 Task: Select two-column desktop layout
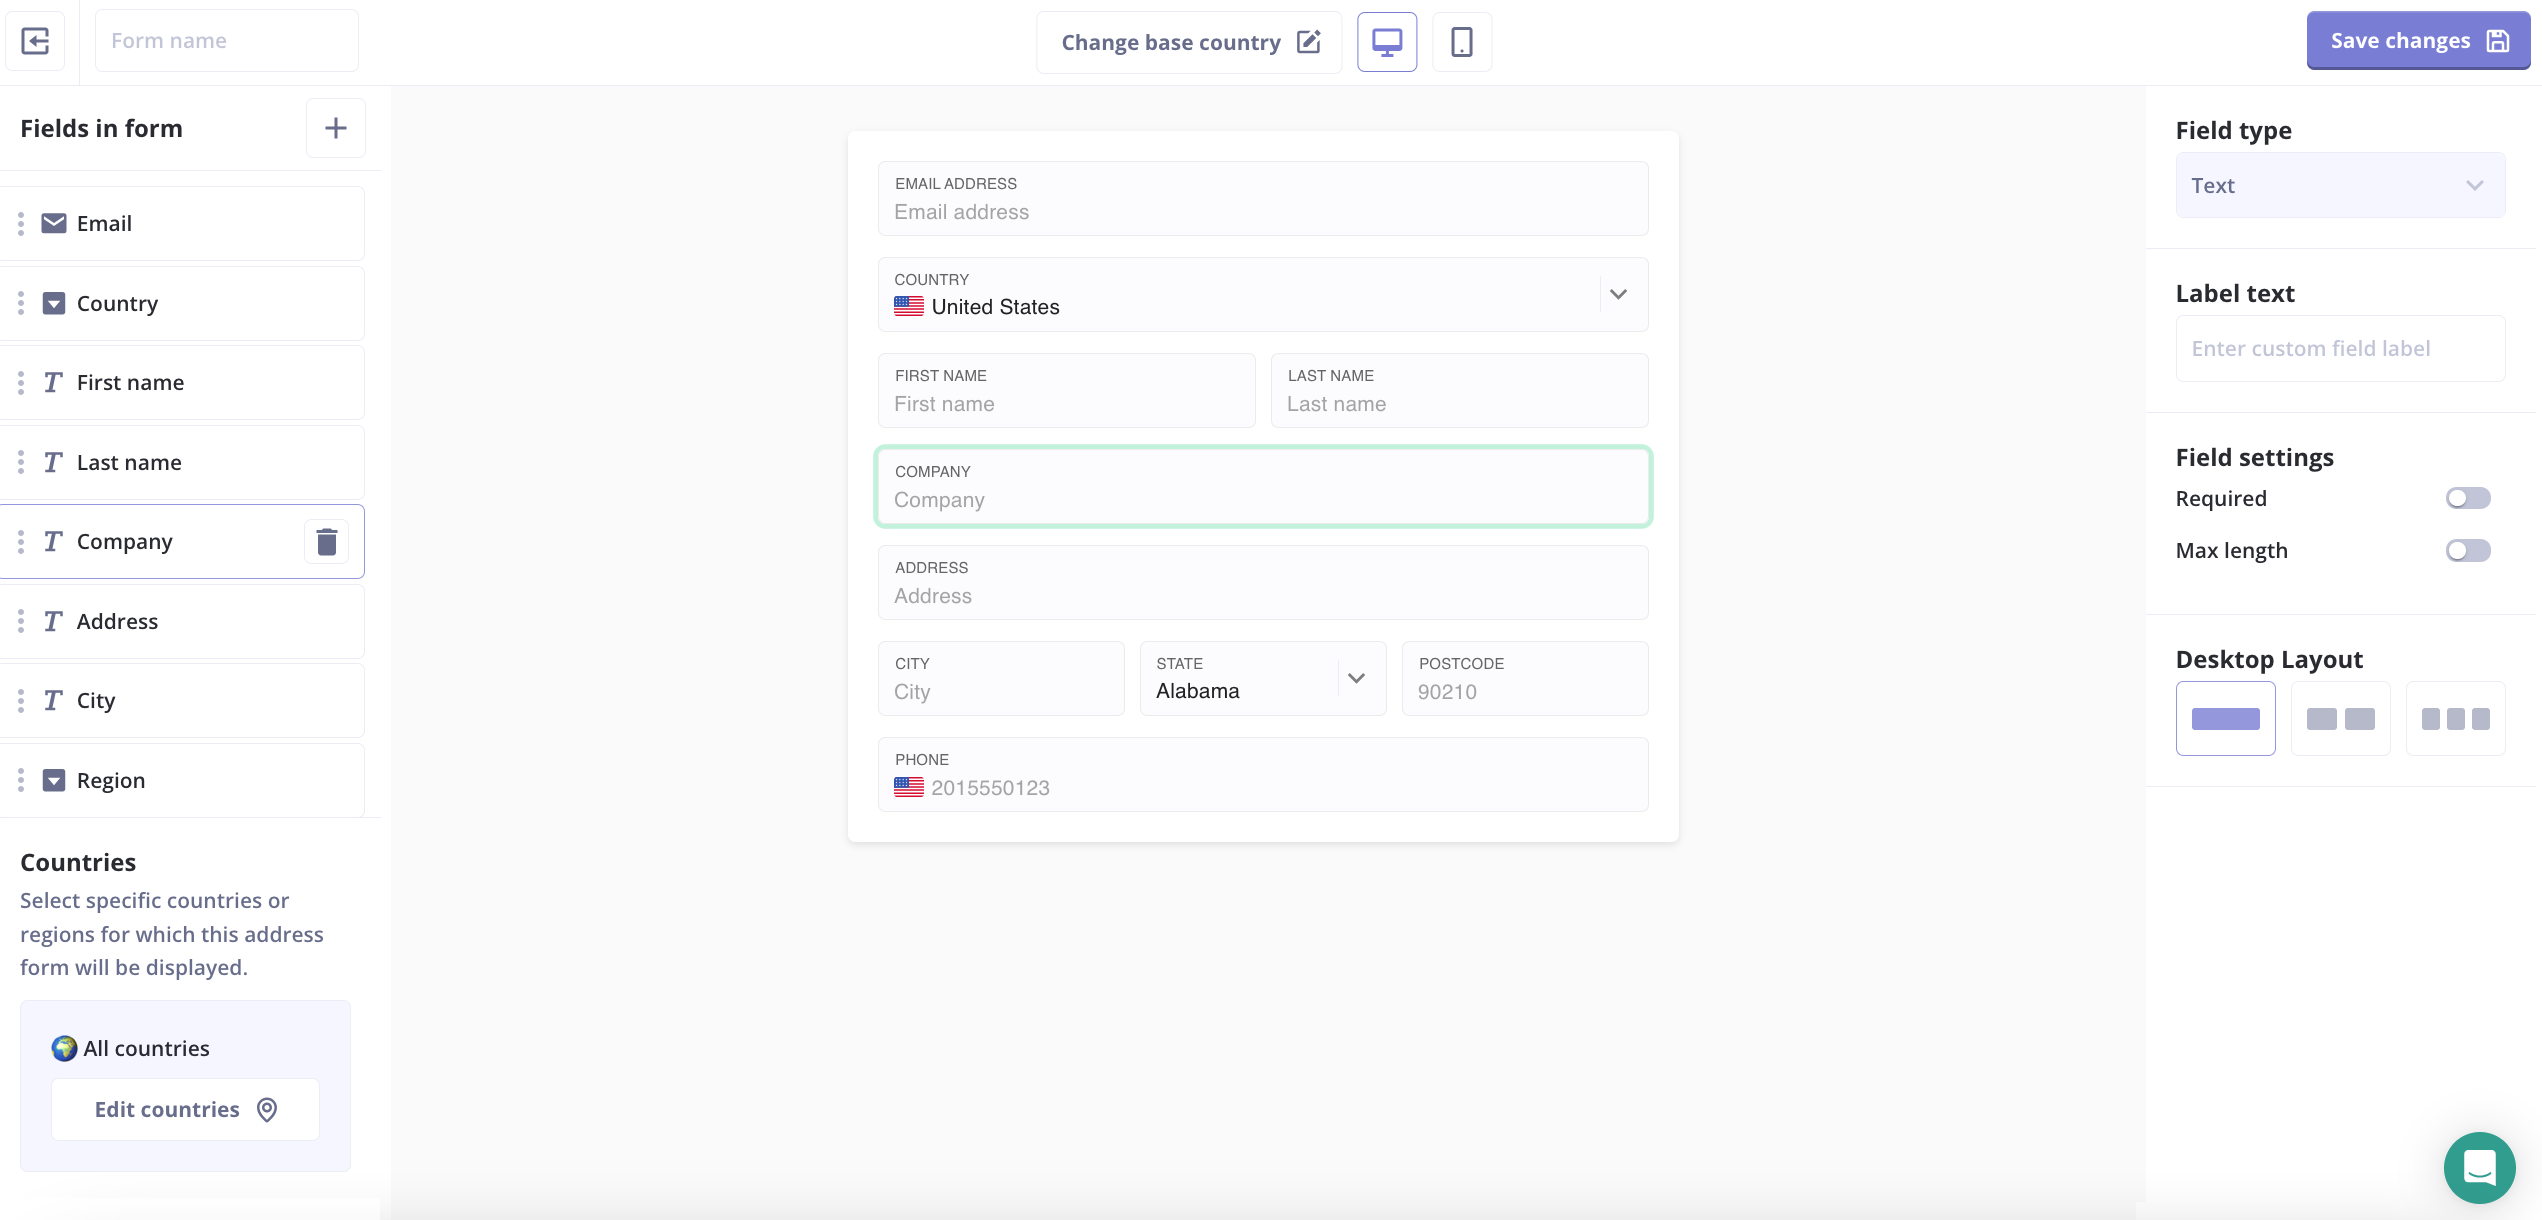(2340, 718)
